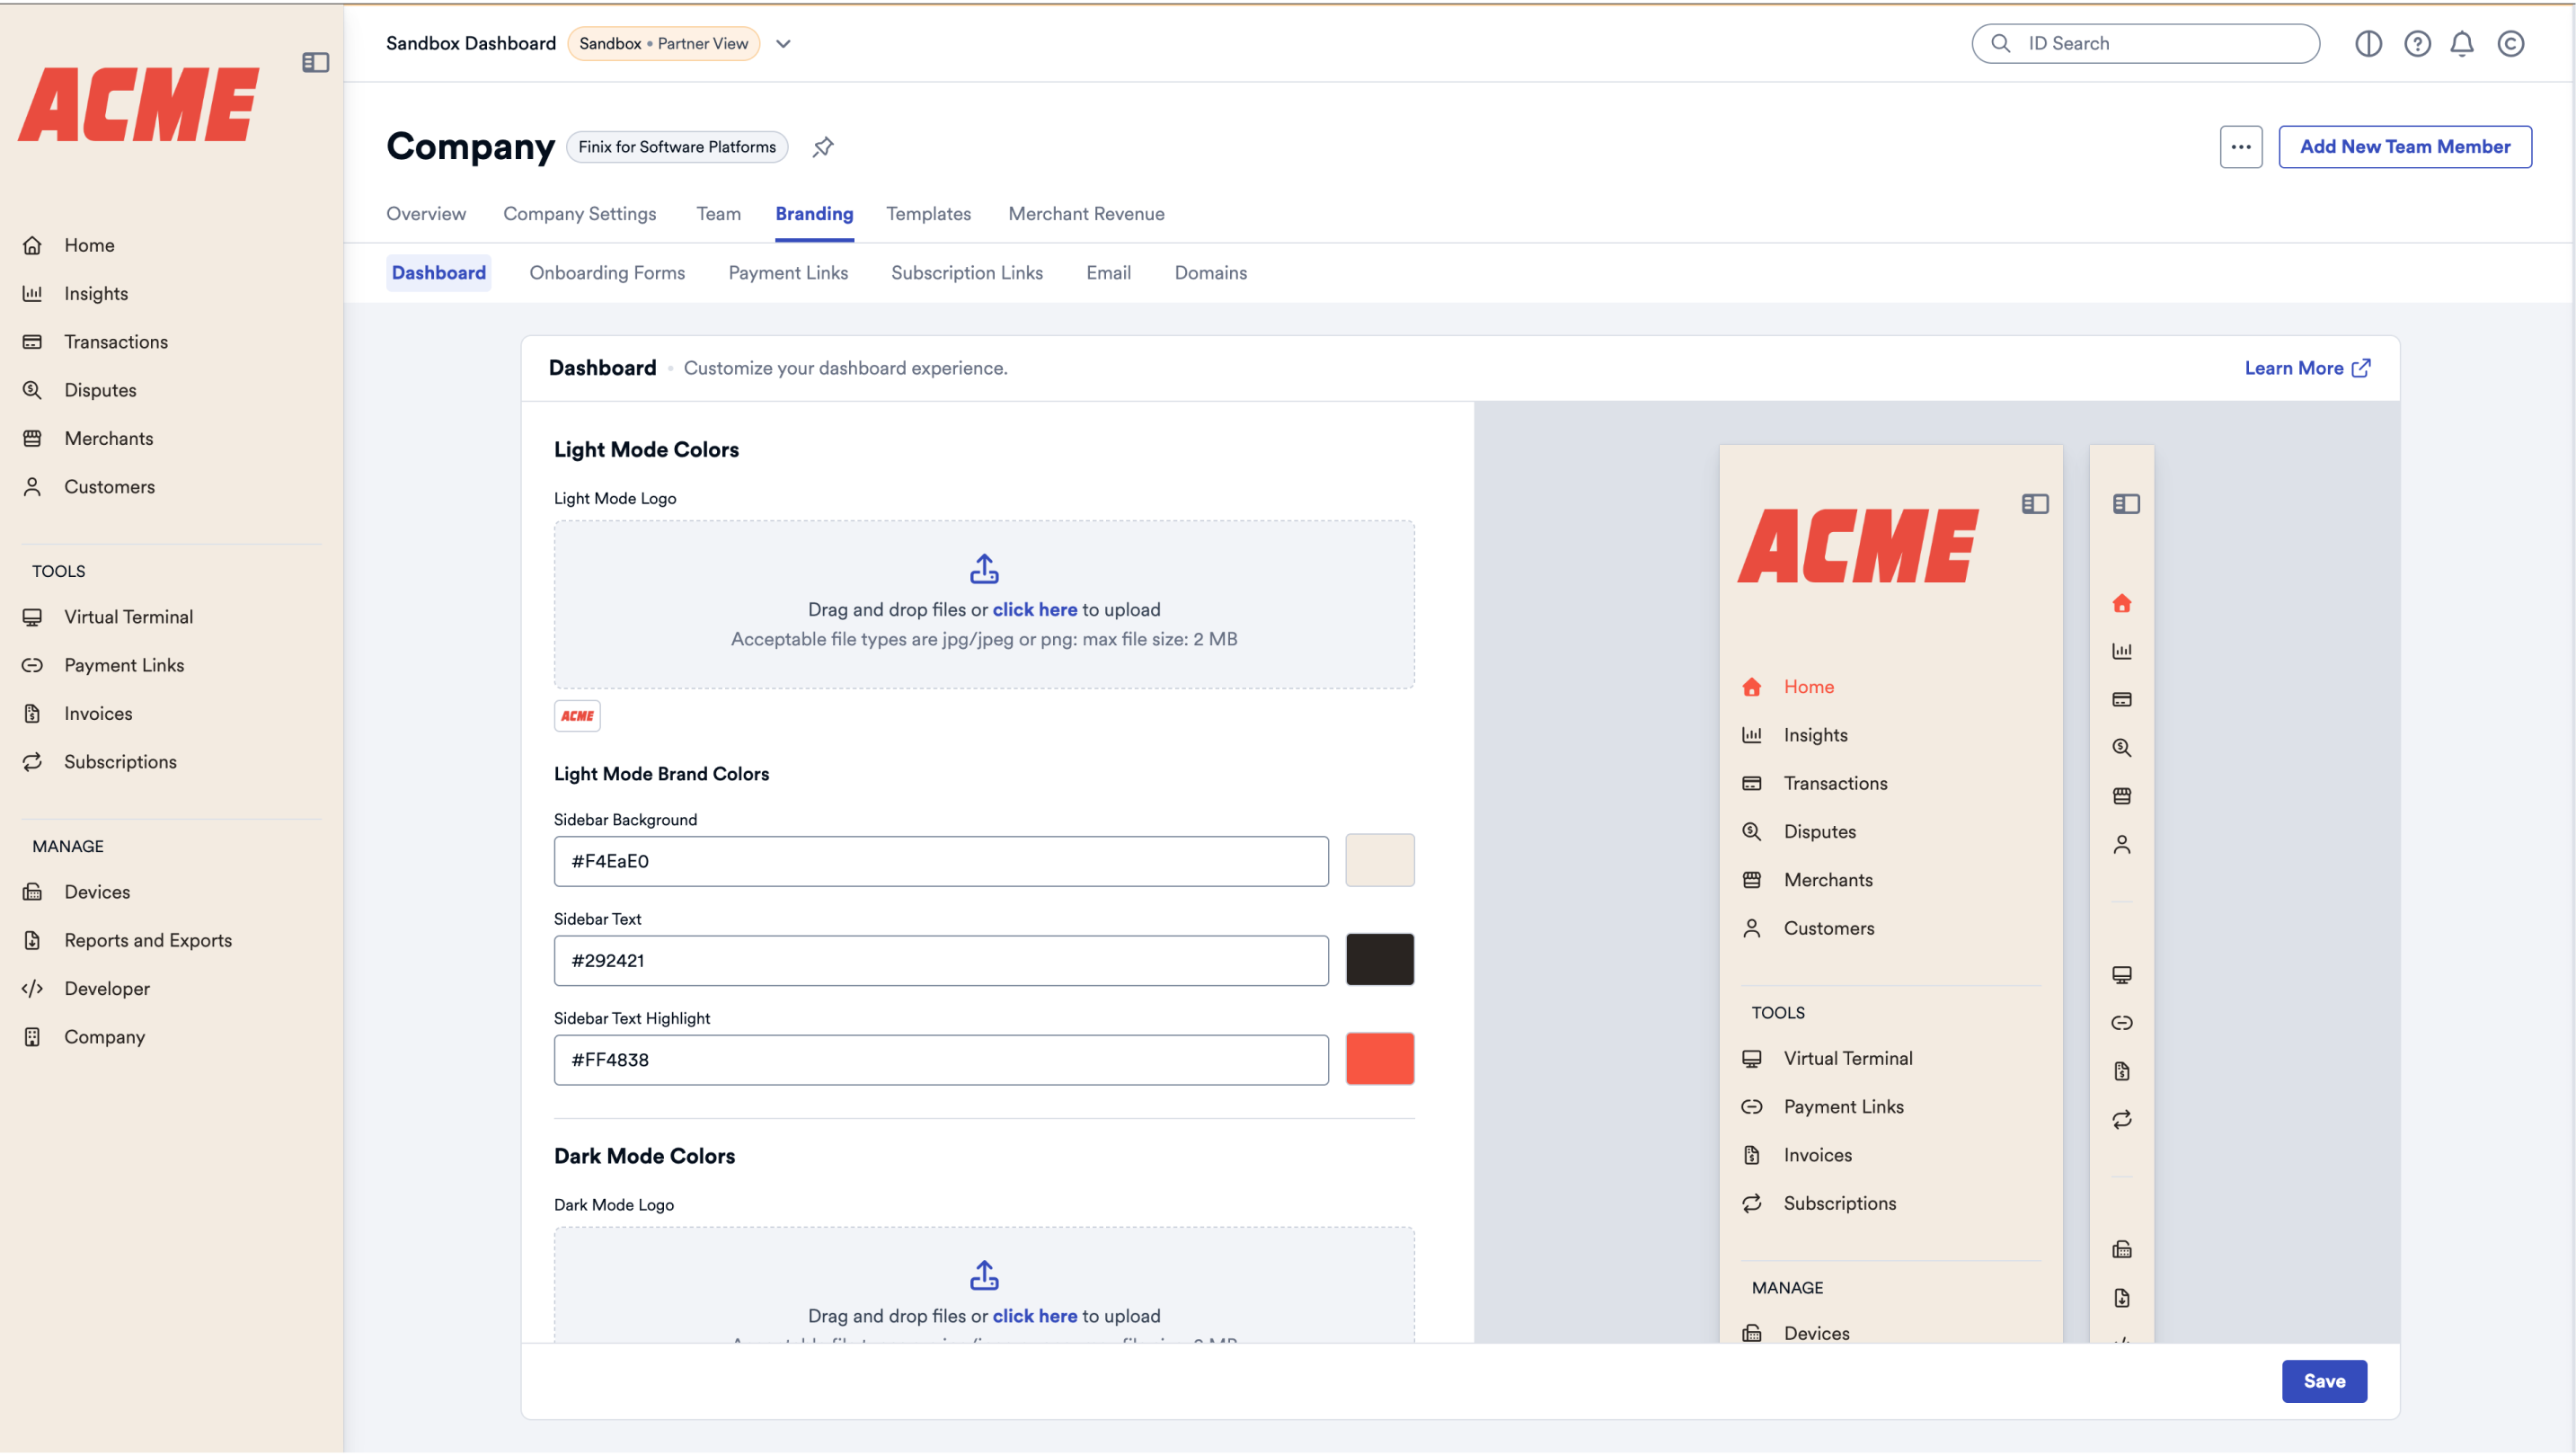2576x1456 pixels.
Task: Open the Learn More link
Action: pyautogui.click(x=2307, y=368)
